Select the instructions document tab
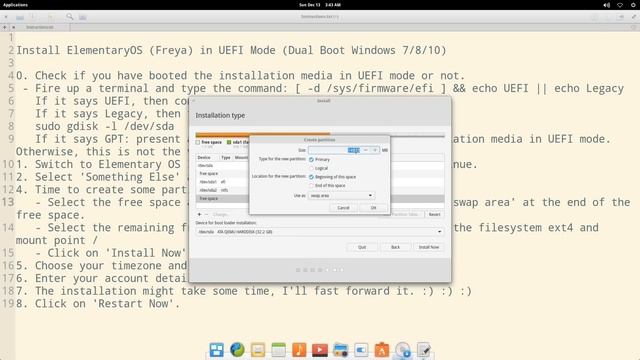The width and height of the screenshot is (640, 360). point(40,27)
